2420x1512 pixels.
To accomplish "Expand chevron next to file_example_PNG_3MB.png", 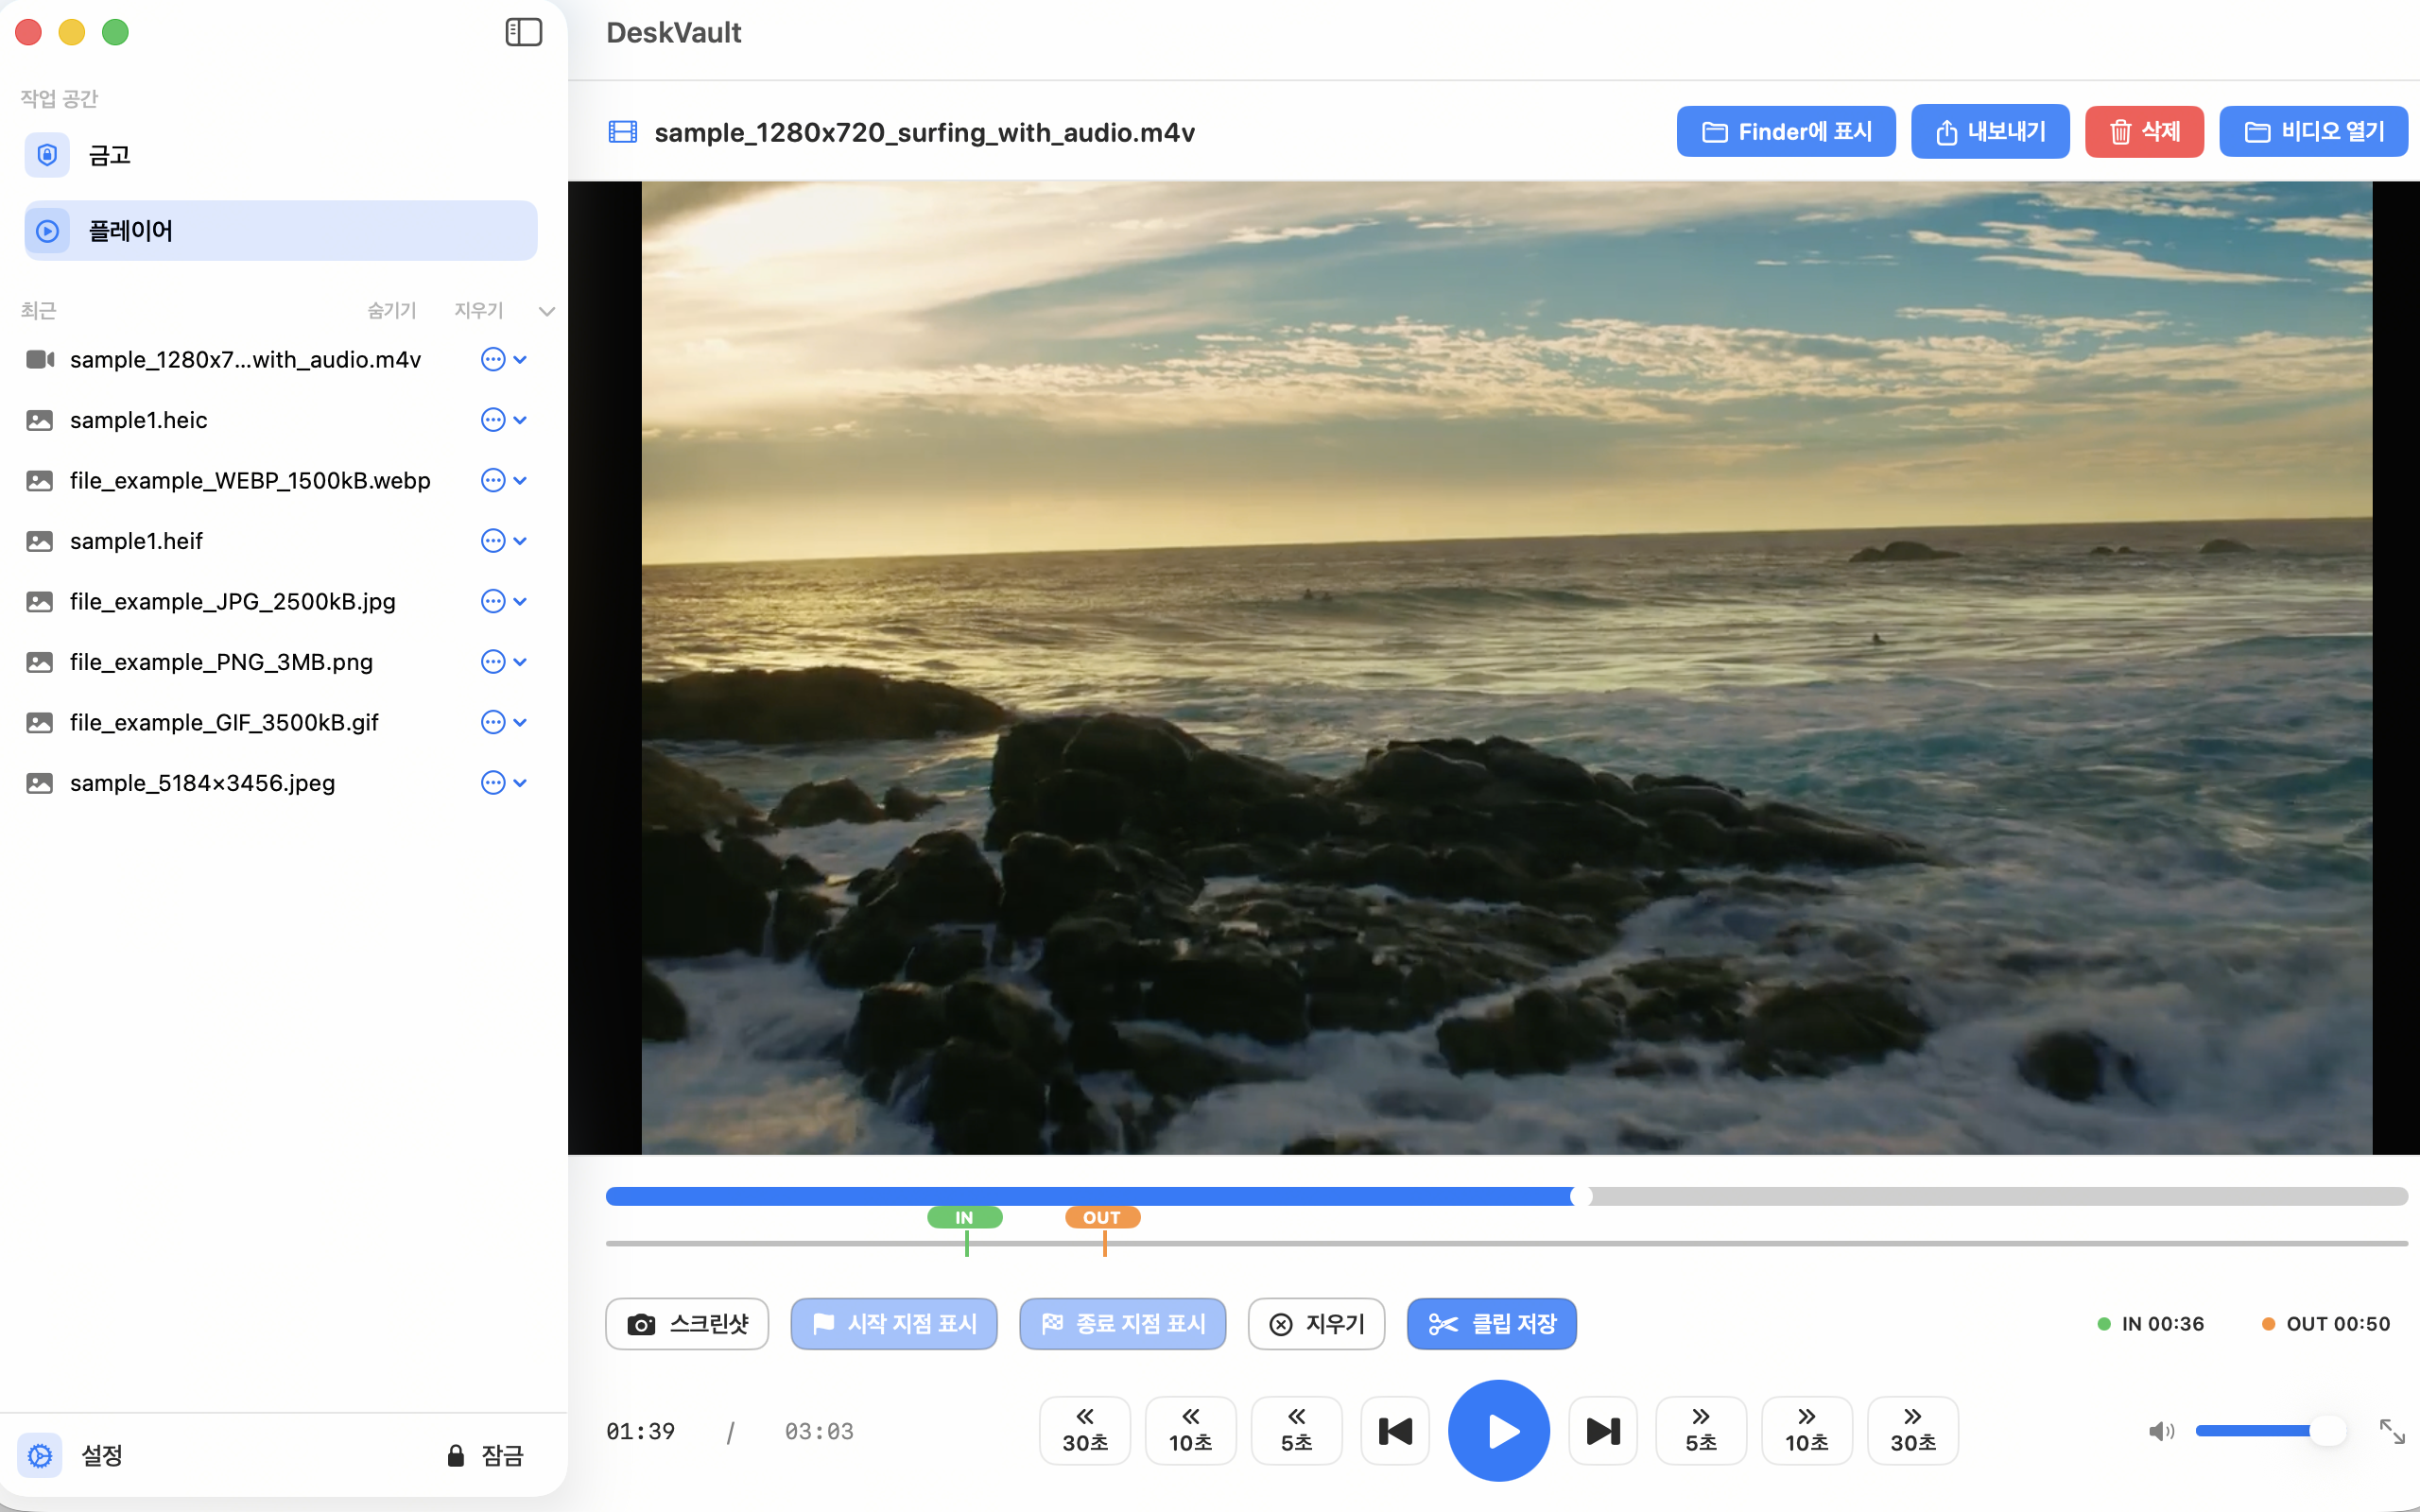I will tap(520, 662).
